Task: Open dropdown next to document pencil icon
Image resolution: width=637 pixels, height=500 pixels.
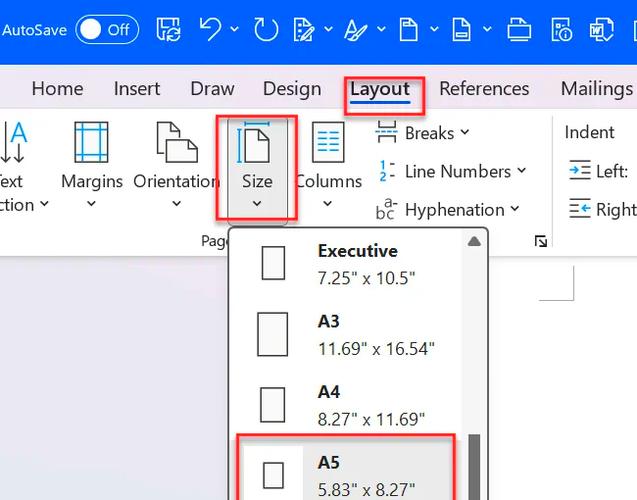Action: point(328,29)
